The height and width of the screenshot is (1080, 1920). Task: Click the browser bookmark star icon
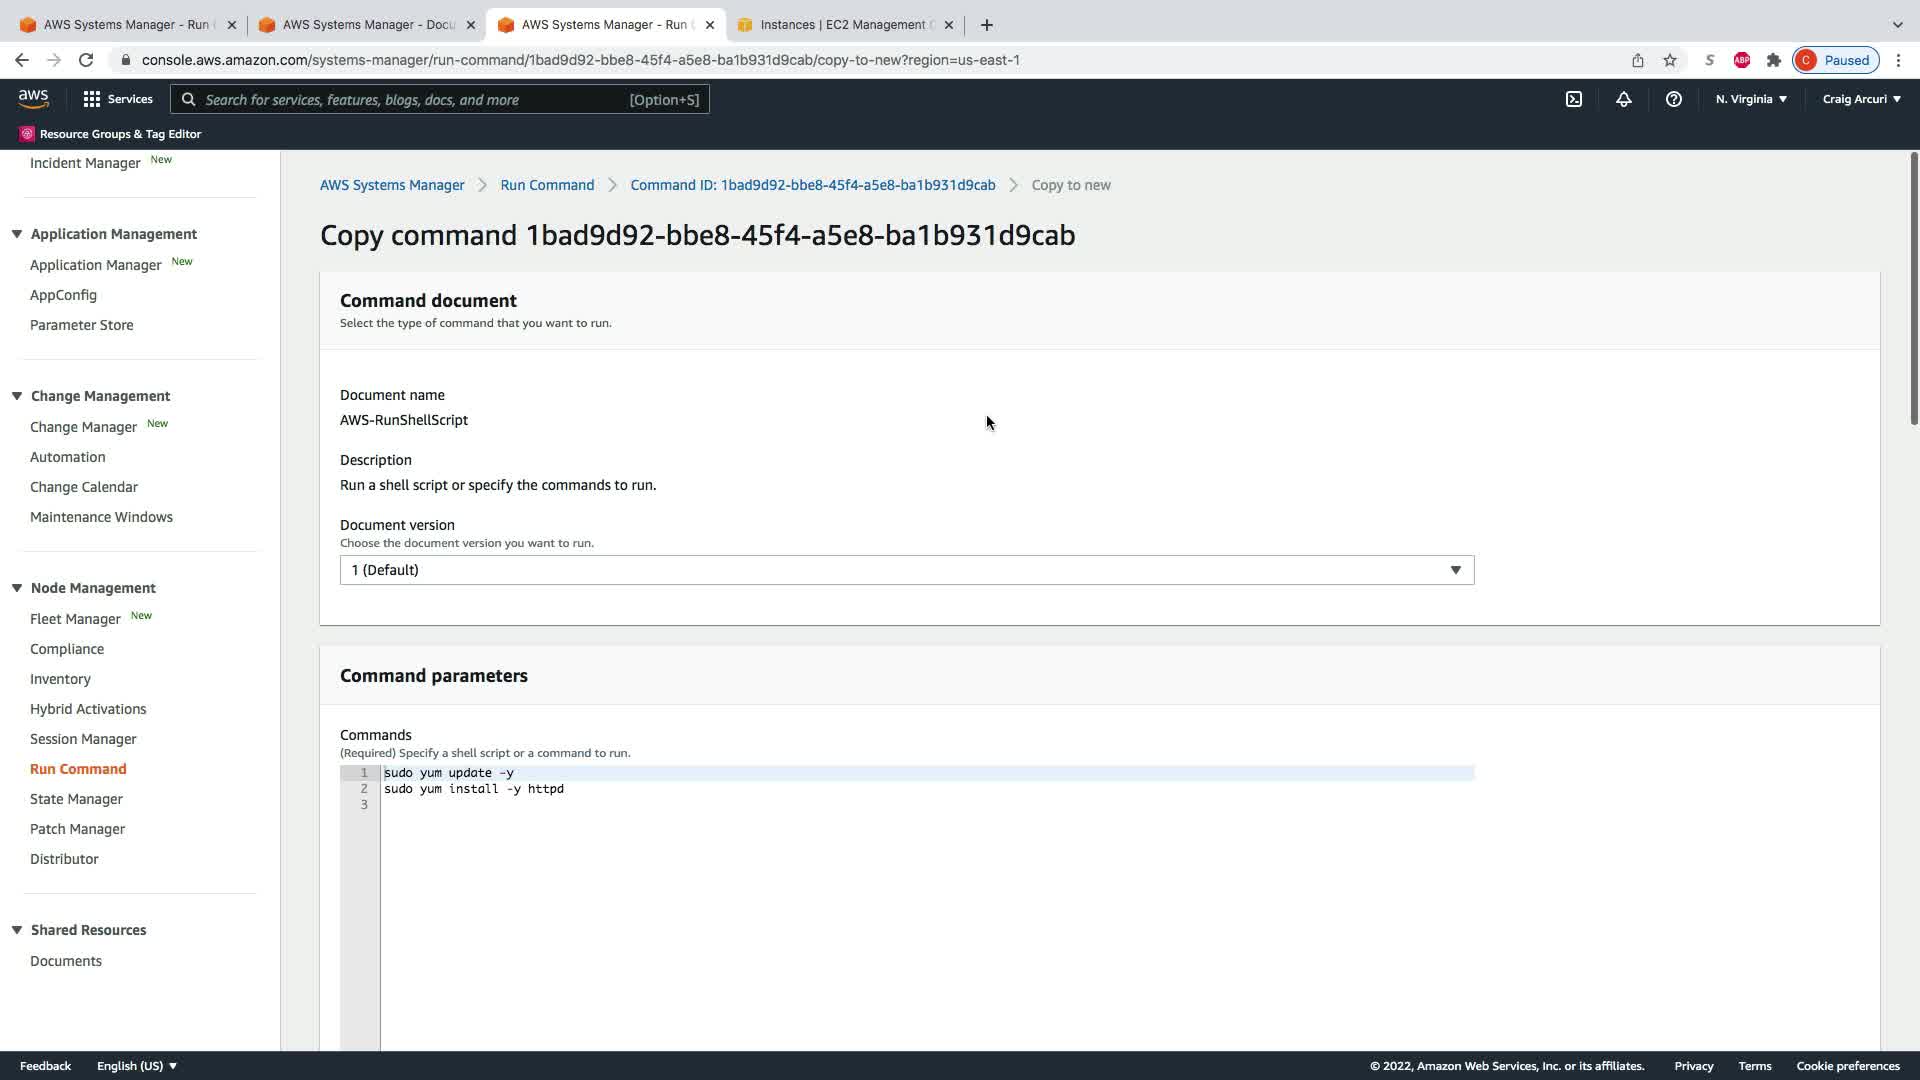1670,60
